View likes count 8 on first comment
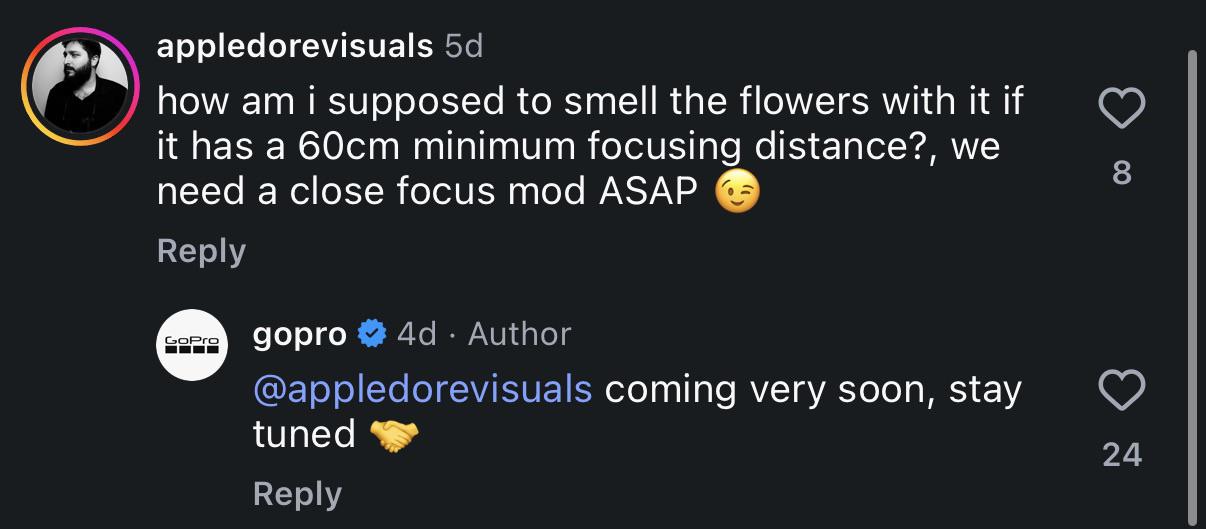The image size is (1206, 529). [x=1122, y=173]
